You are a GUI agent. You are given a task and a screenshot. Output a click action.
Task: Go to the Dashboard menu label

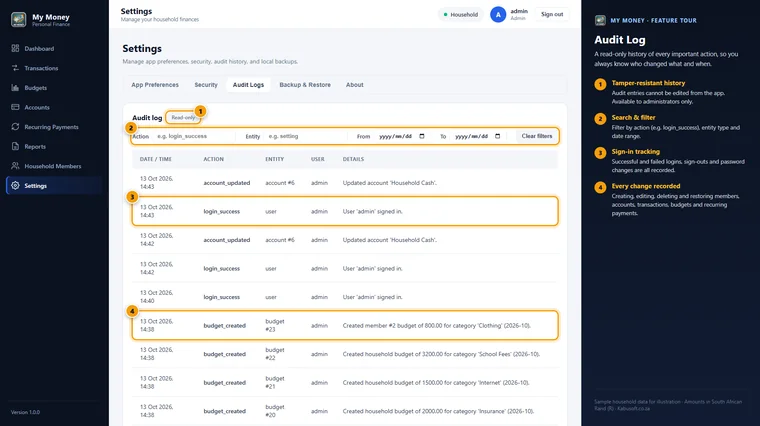[39, 48]
